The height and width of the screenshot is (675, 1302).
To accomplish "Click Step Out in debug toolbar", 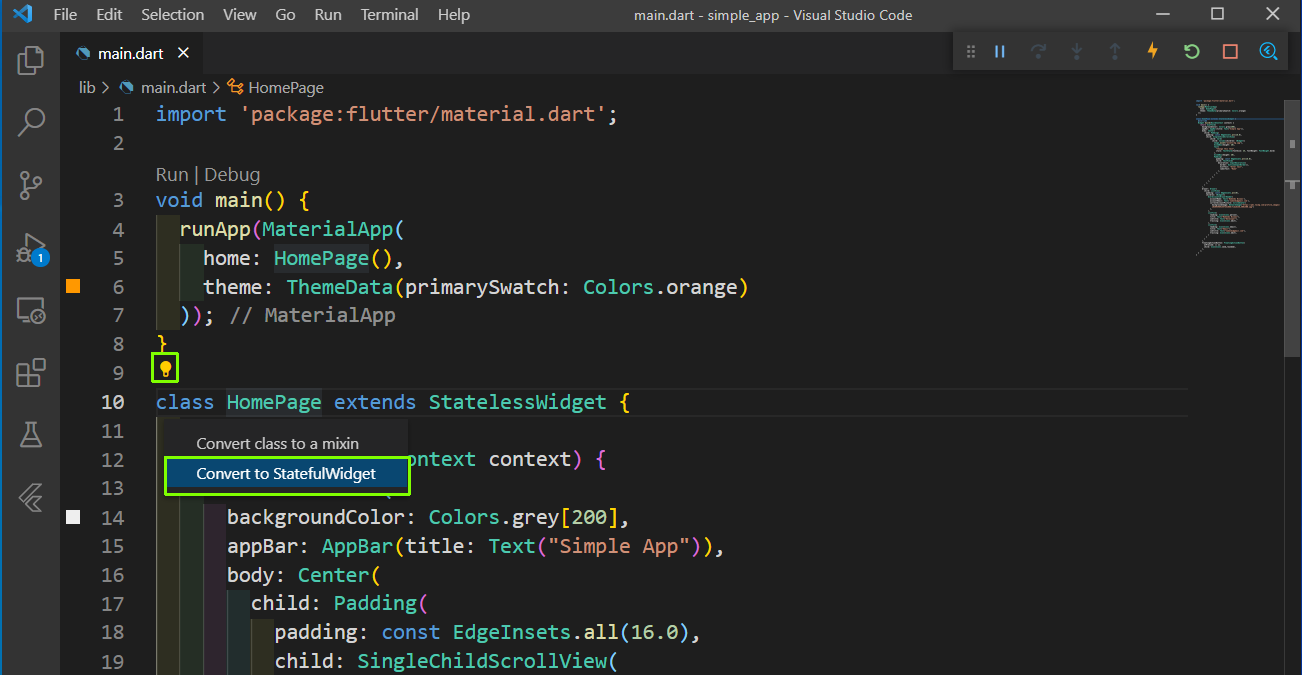I will (1115, 52).
